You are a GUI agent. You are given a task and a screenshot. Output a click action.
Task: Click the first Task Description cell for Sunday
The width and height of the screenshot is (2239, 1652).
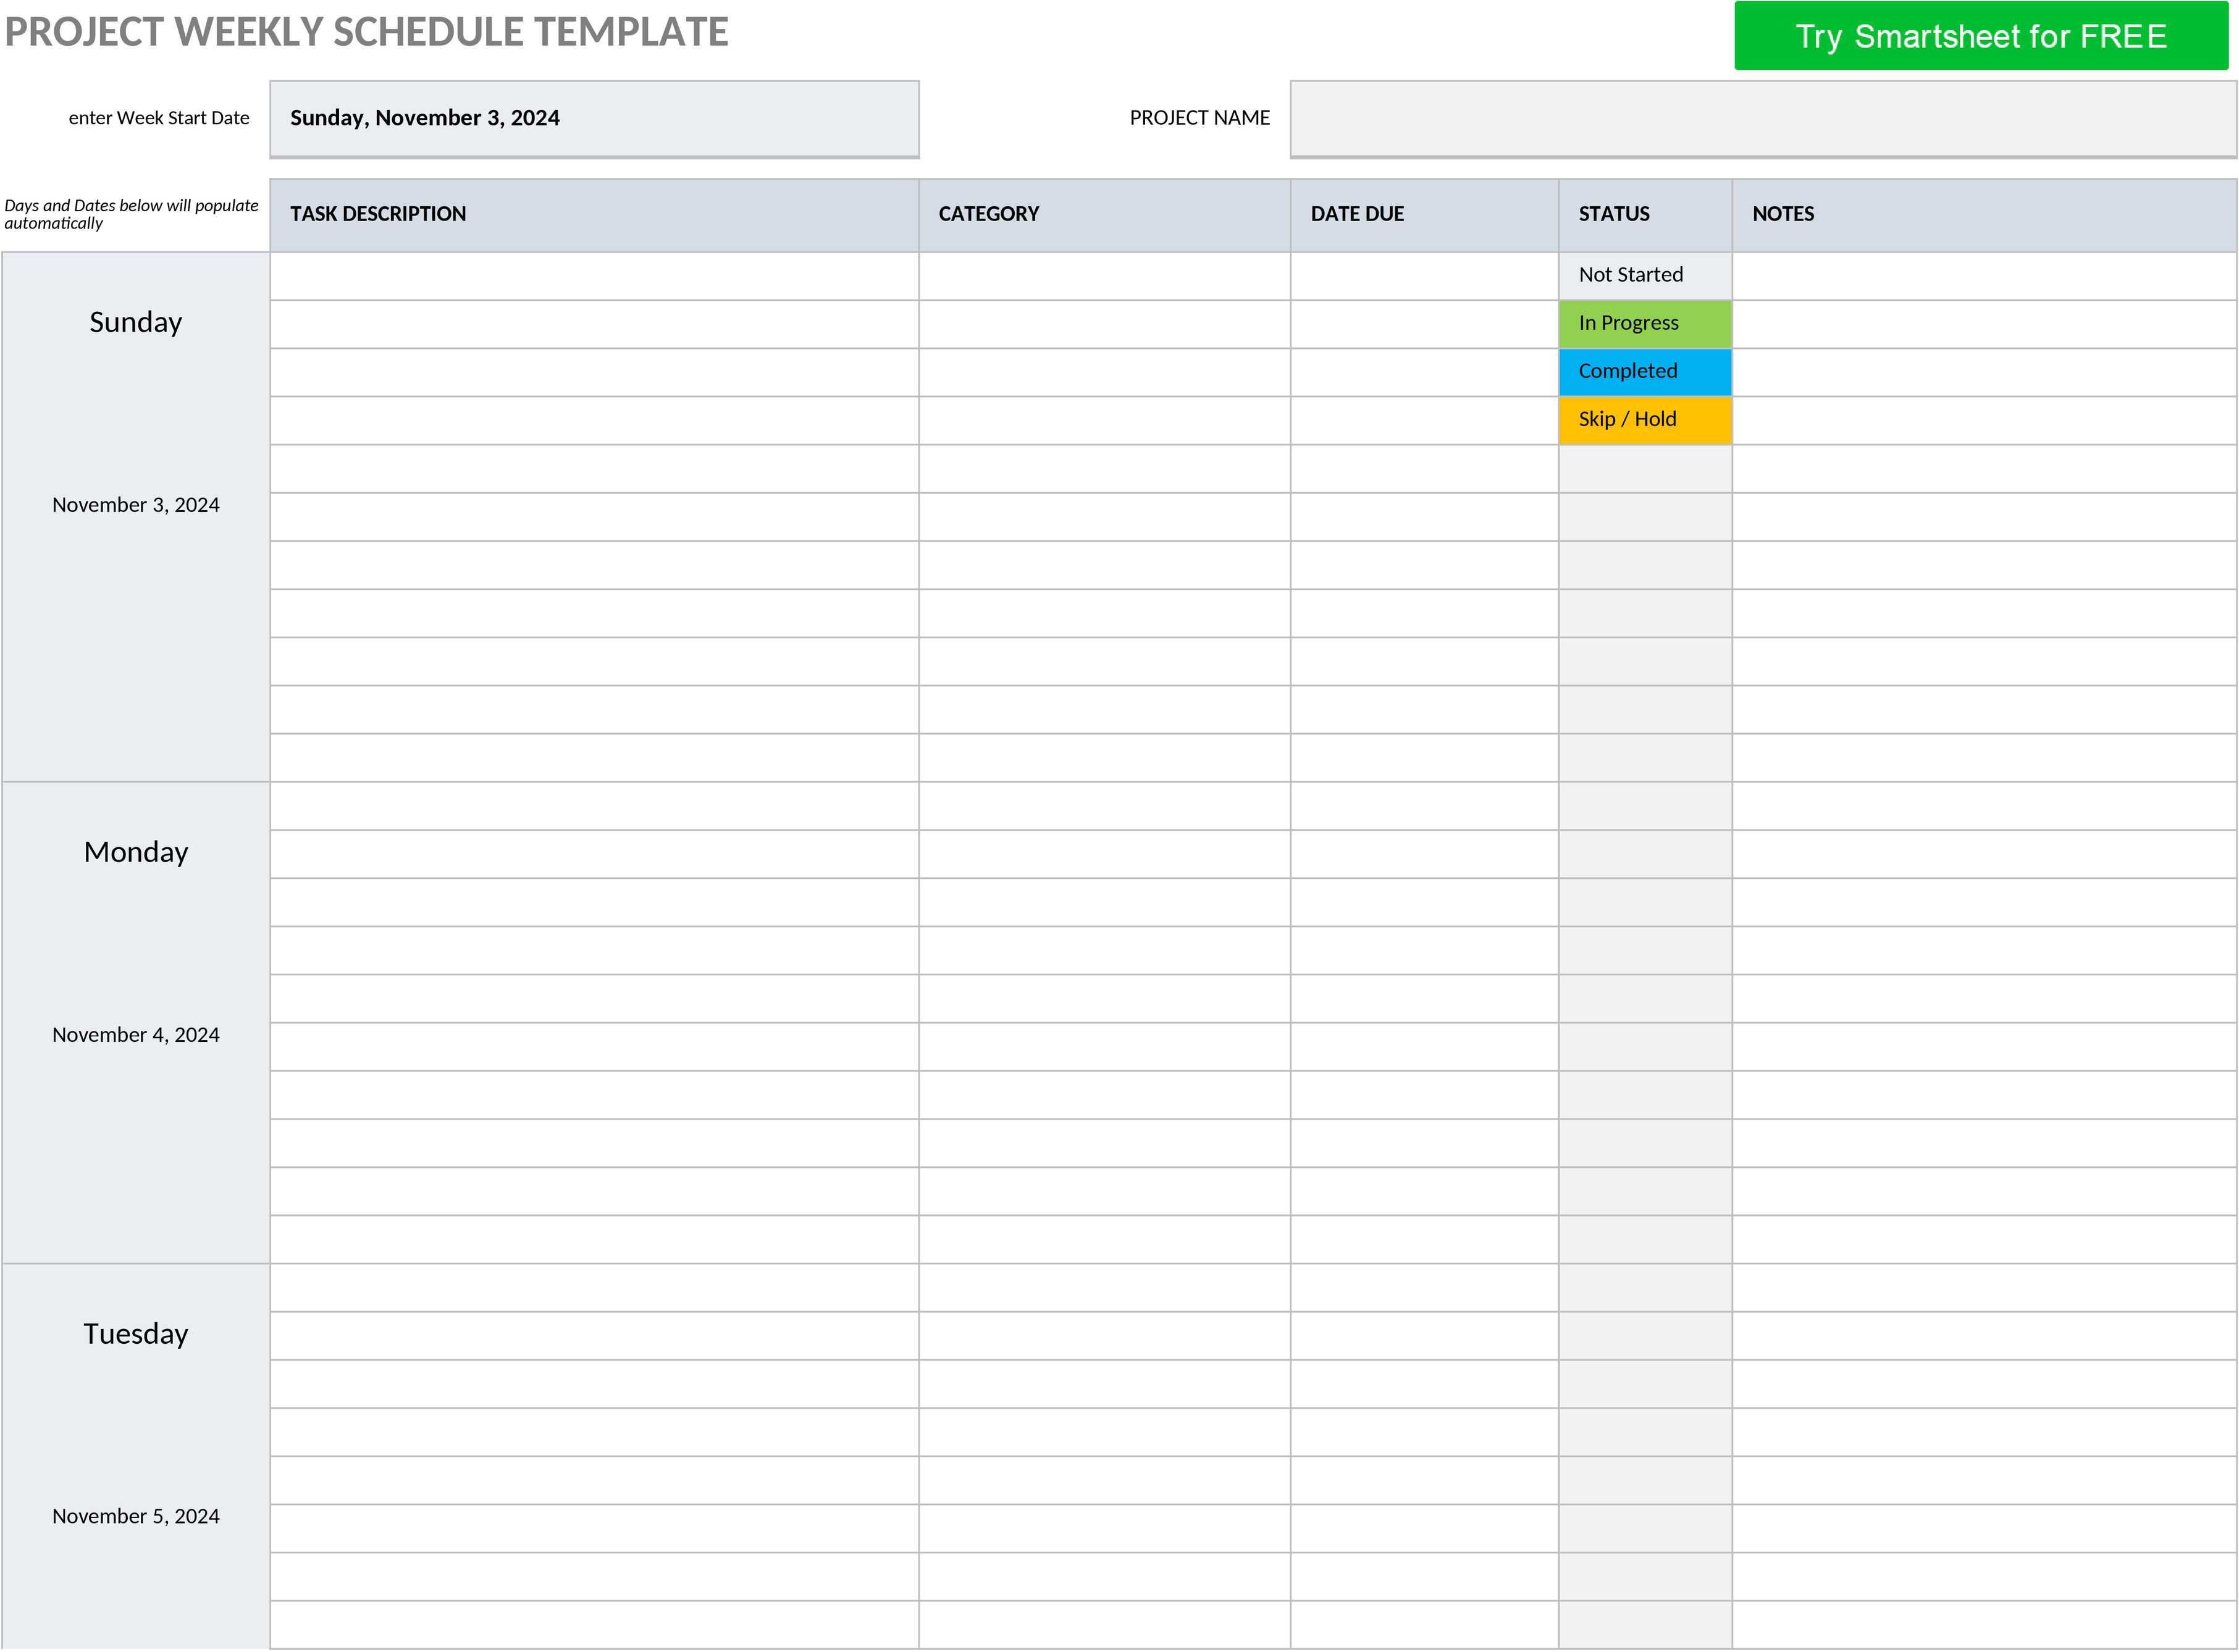[594, 276]
